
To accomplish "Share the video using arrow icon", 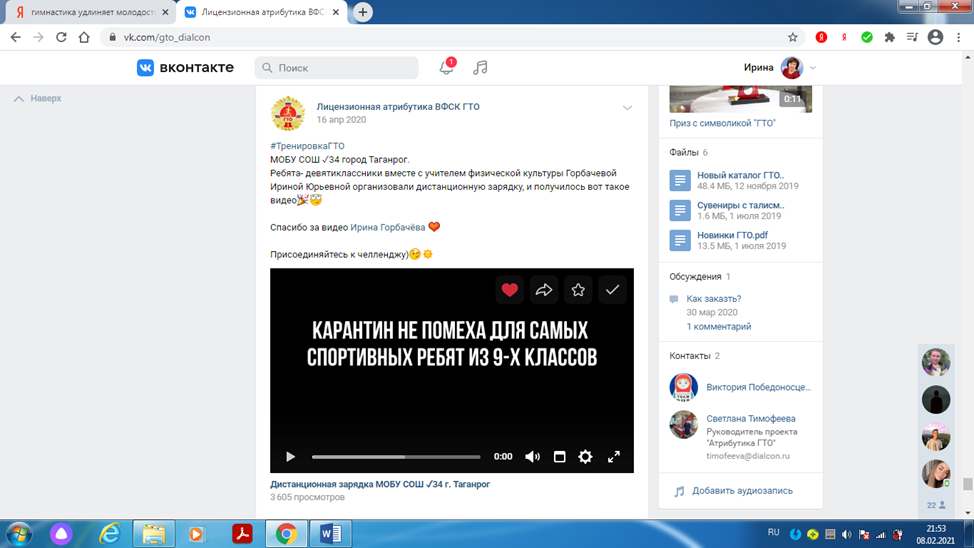I will [544, 290].
